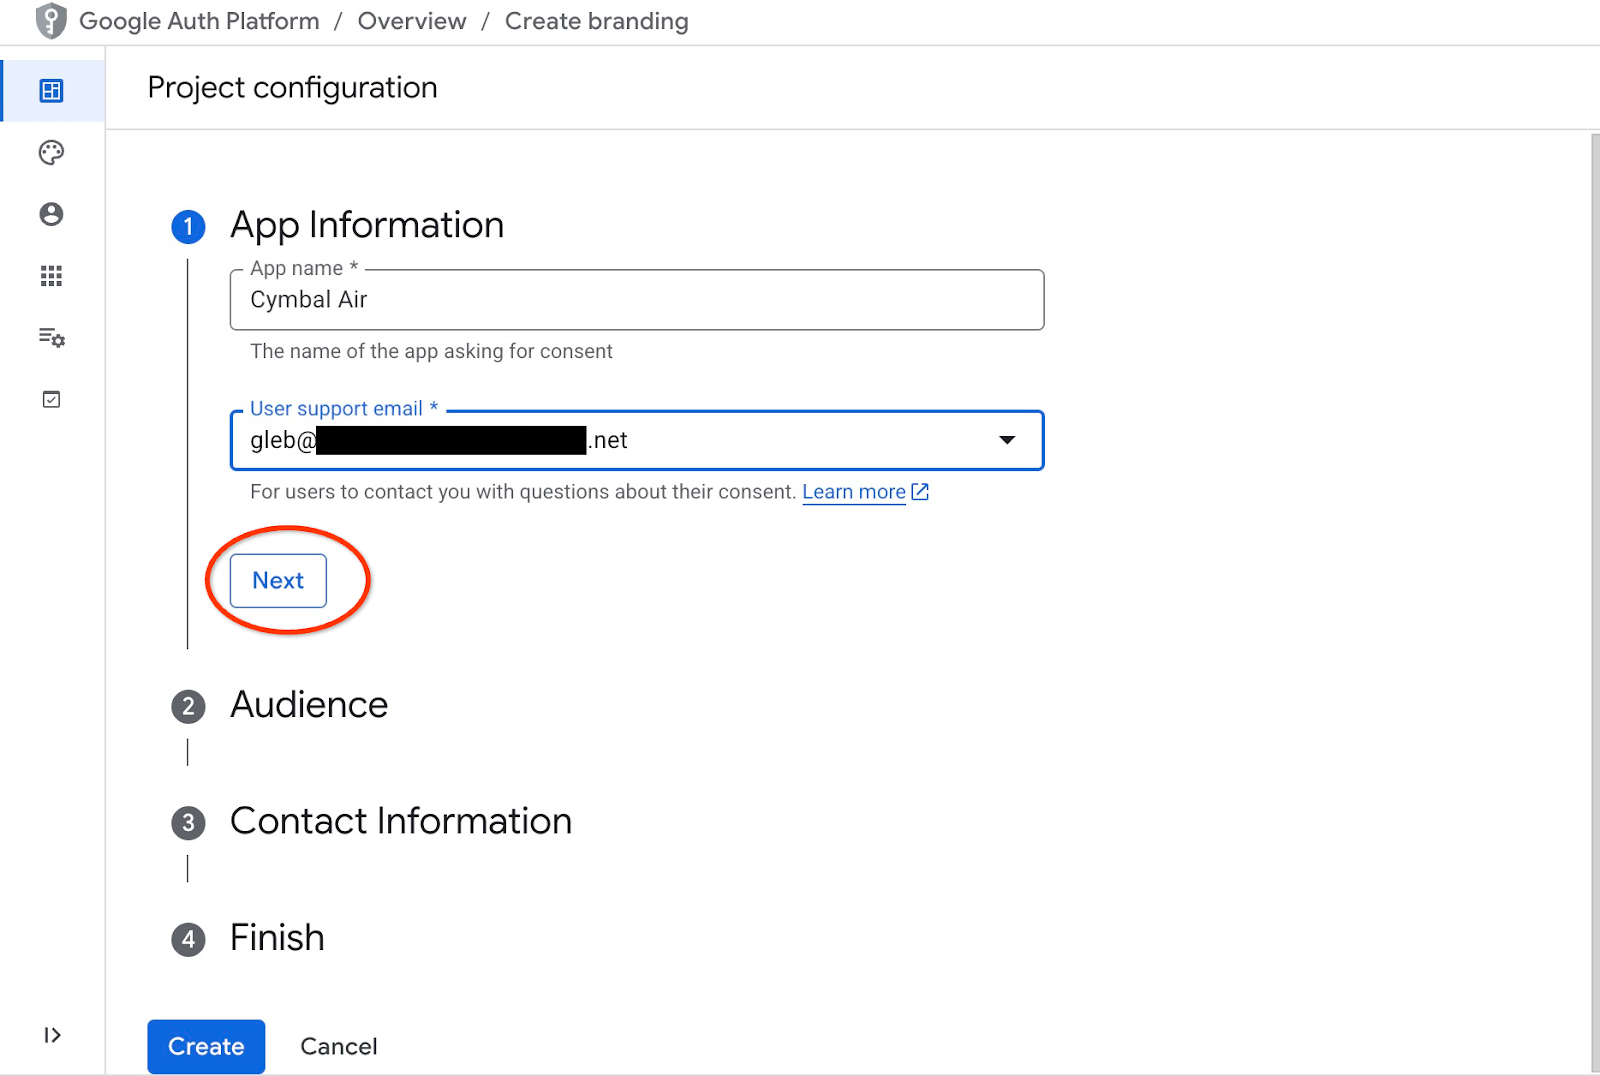This screenshot has width=1600, height=1076.
Task: Open the Overview dashboard sidebar icon
Action: click(x=51, y=91)
